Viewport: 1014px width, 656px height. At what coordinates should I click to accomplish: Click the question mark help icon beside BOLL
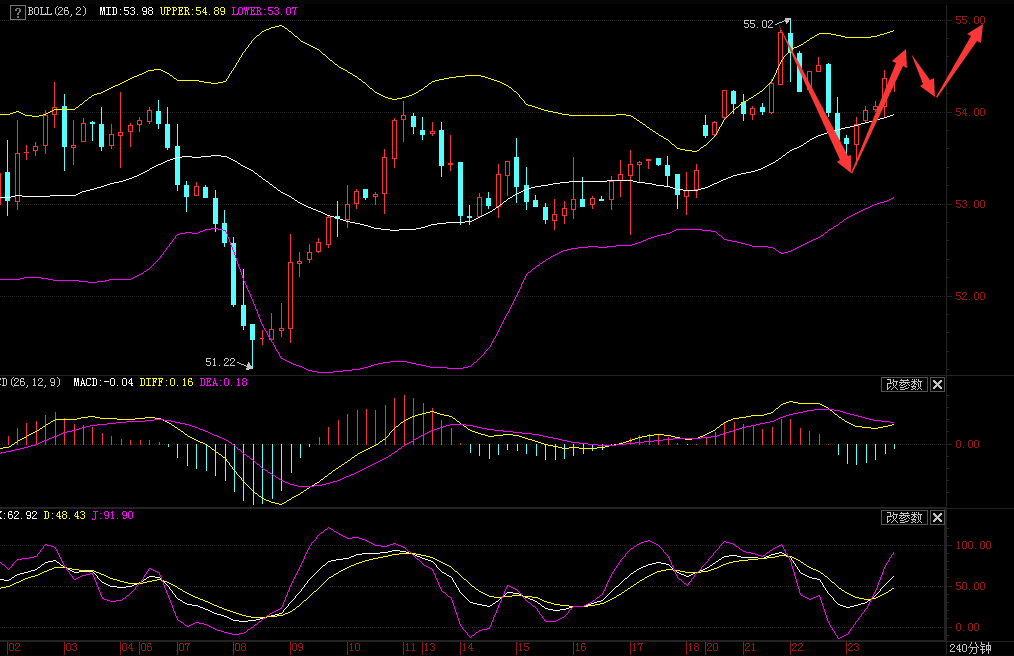tap(17, 11)
